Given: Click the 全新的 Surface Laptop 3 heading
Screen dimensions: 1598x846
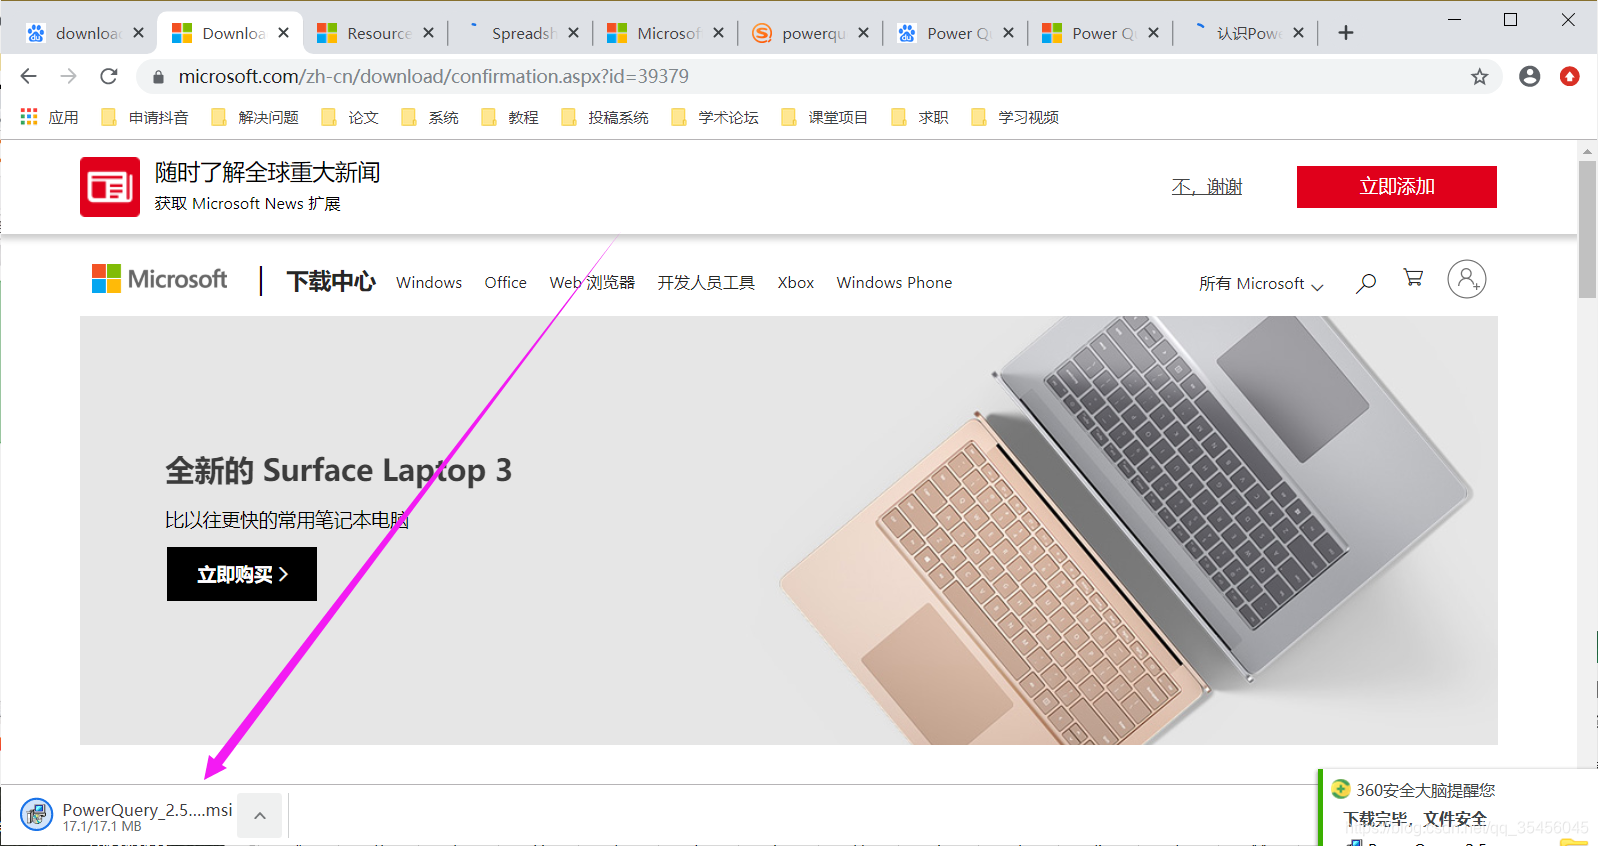Looking at the screenshot, I should tap(338, 470).
